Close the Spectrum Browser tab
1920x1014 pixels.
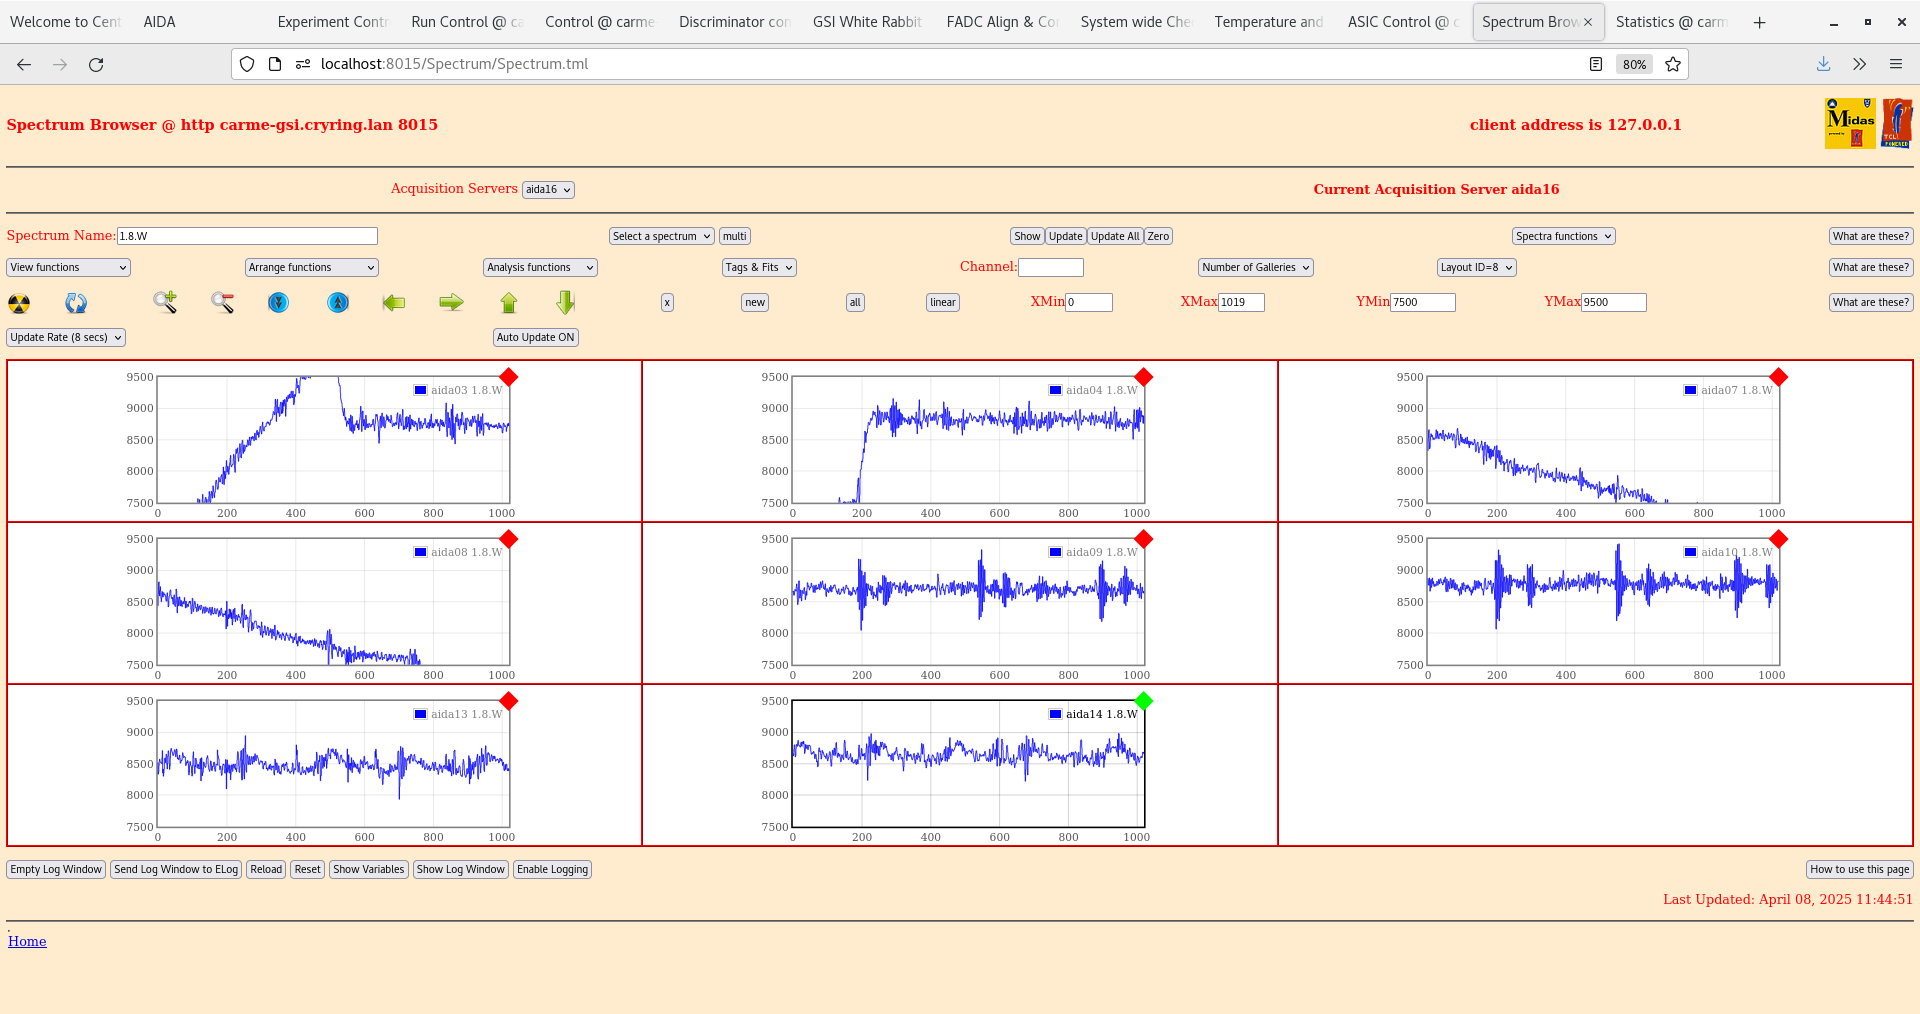(1588, 22)
